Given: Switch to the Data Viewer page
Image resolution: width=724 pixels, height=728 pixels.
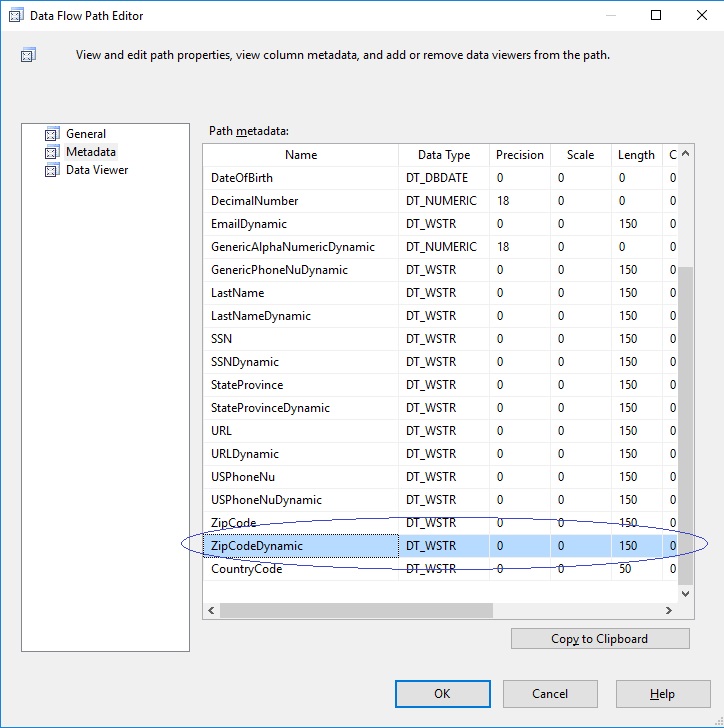Looking at the screenshot, I should click(x=97, y=170).
